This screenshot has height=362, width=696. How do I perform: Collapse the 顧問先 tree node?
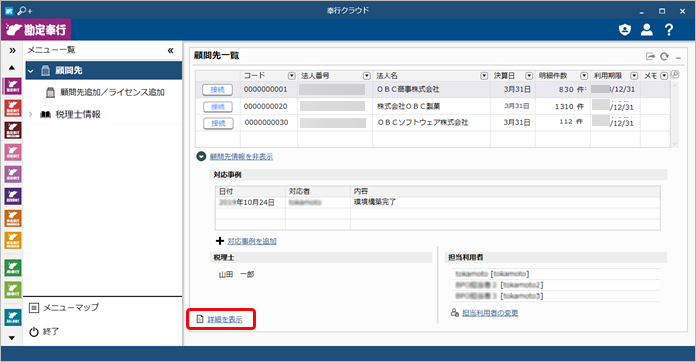coord(31,71)
